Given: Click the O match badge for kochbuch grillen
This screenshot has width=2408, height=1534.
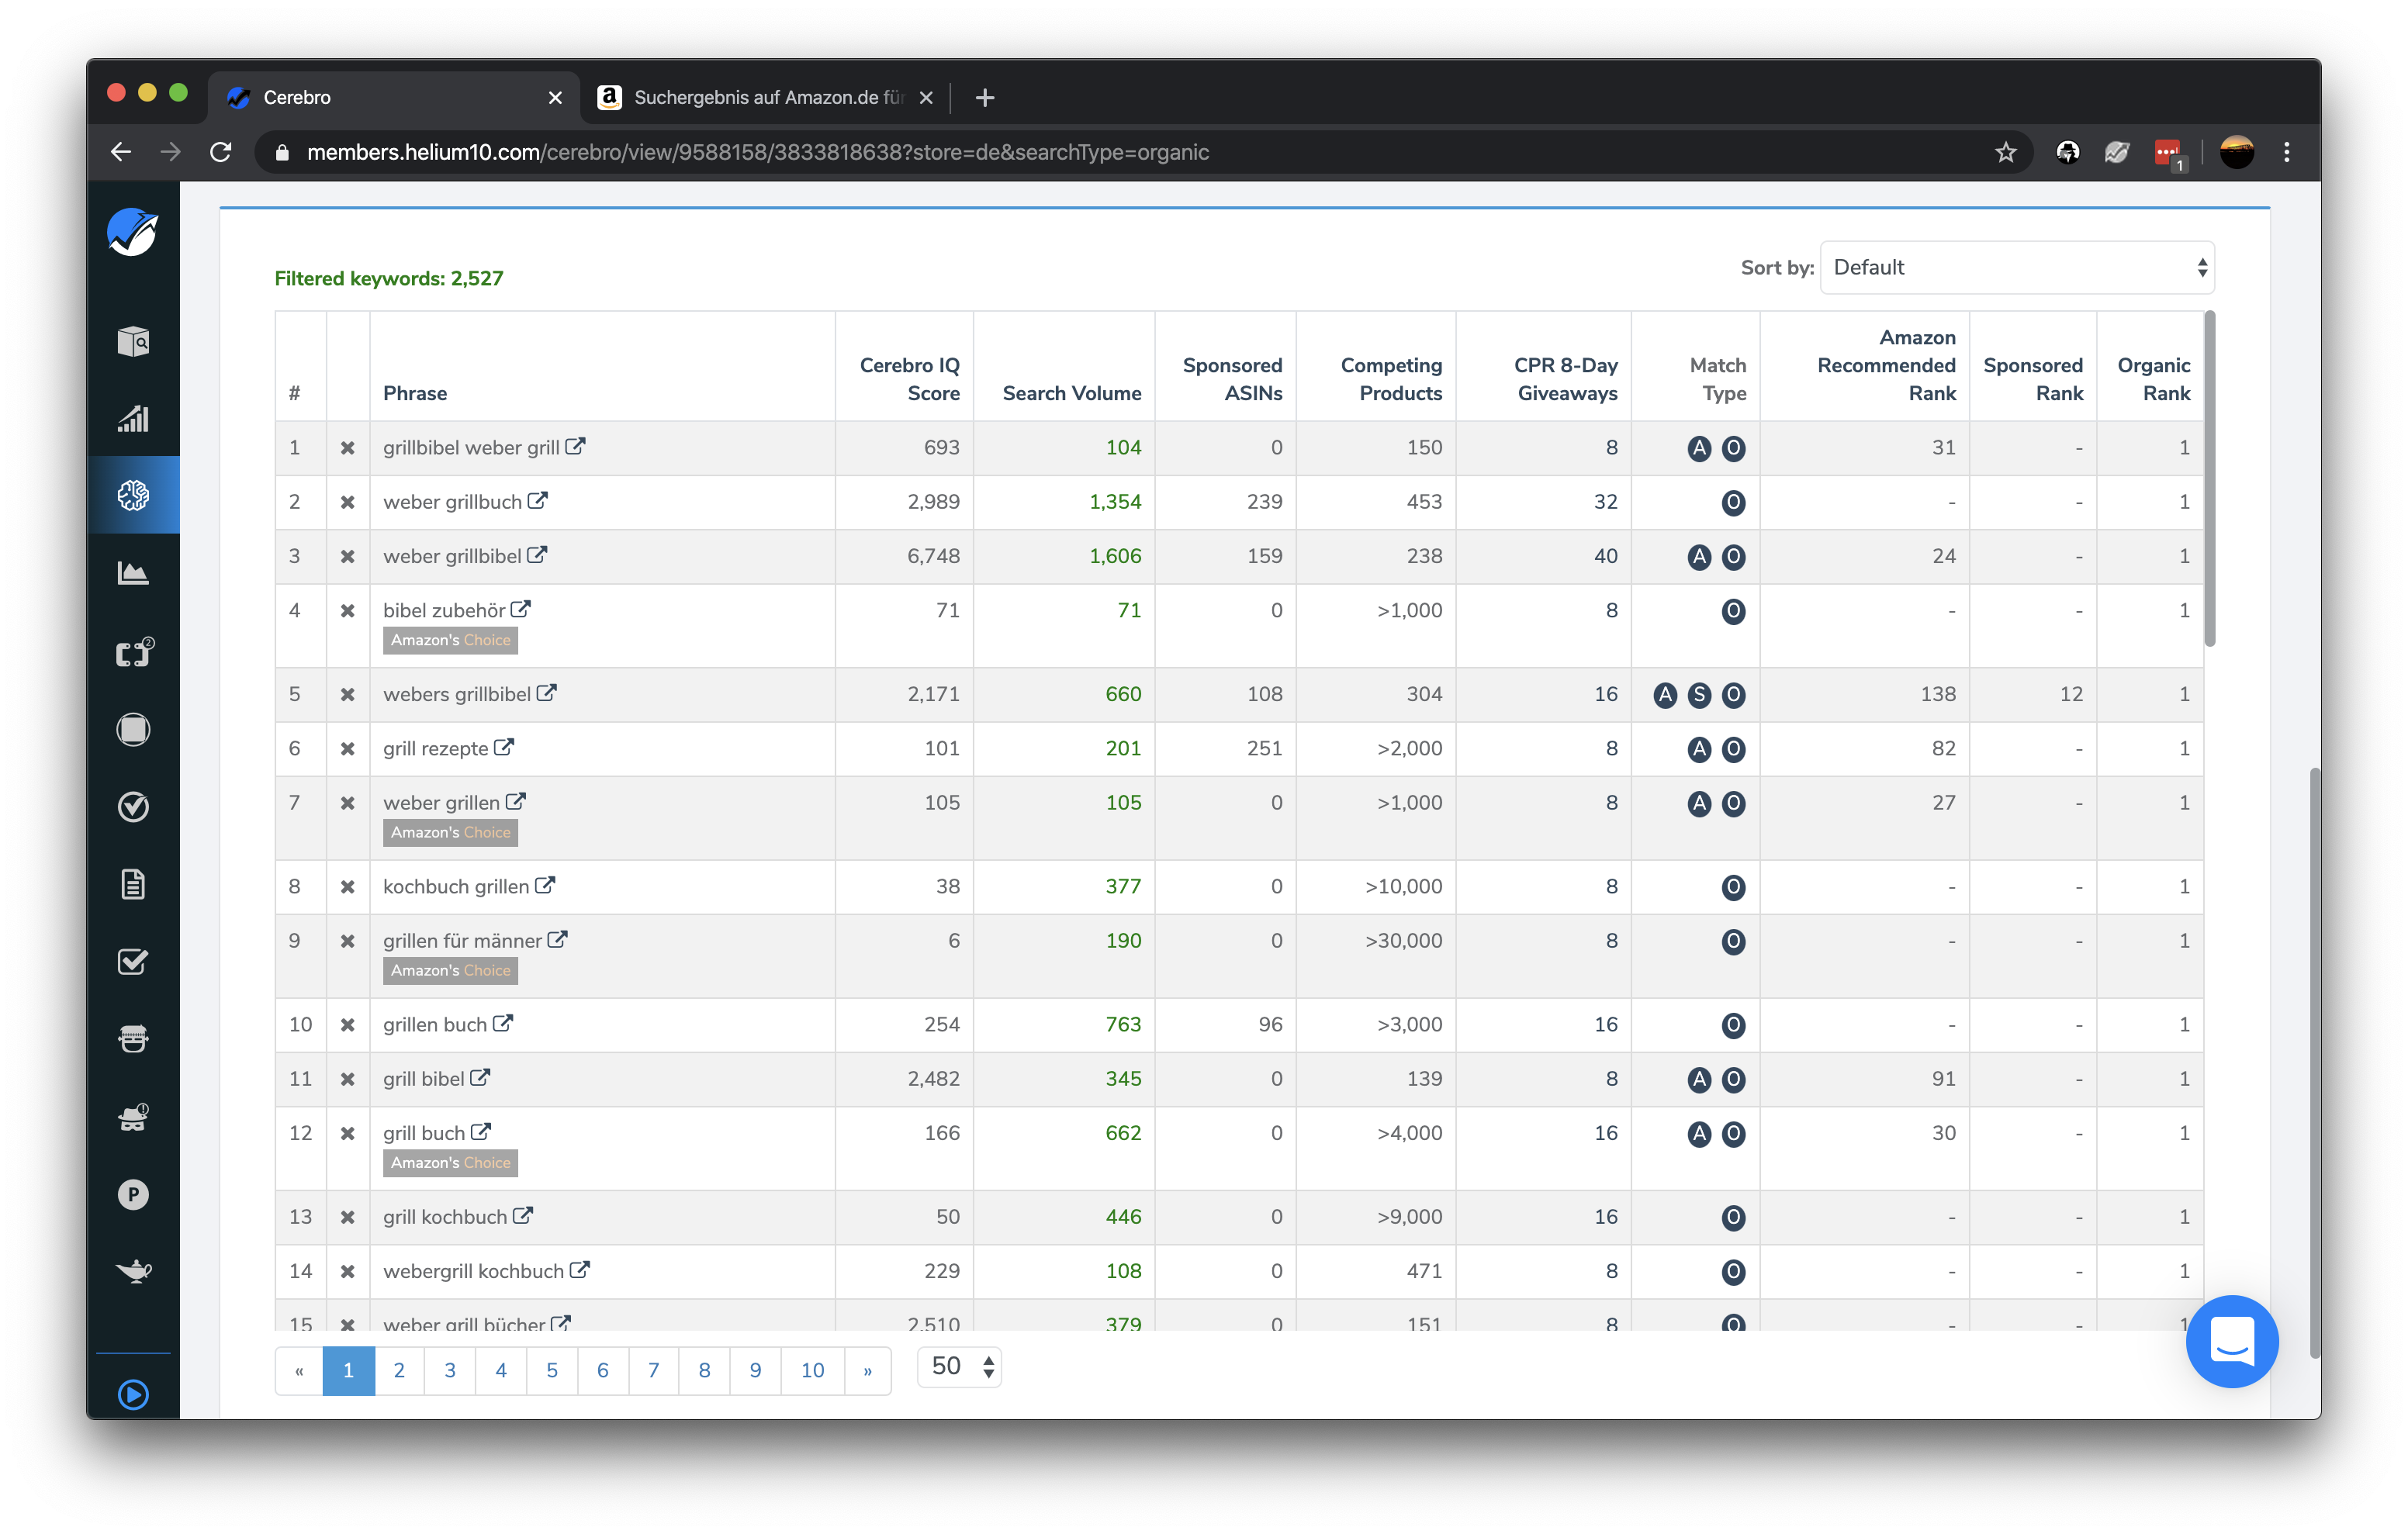Looking at the screenshot, I should [1733, 887].
